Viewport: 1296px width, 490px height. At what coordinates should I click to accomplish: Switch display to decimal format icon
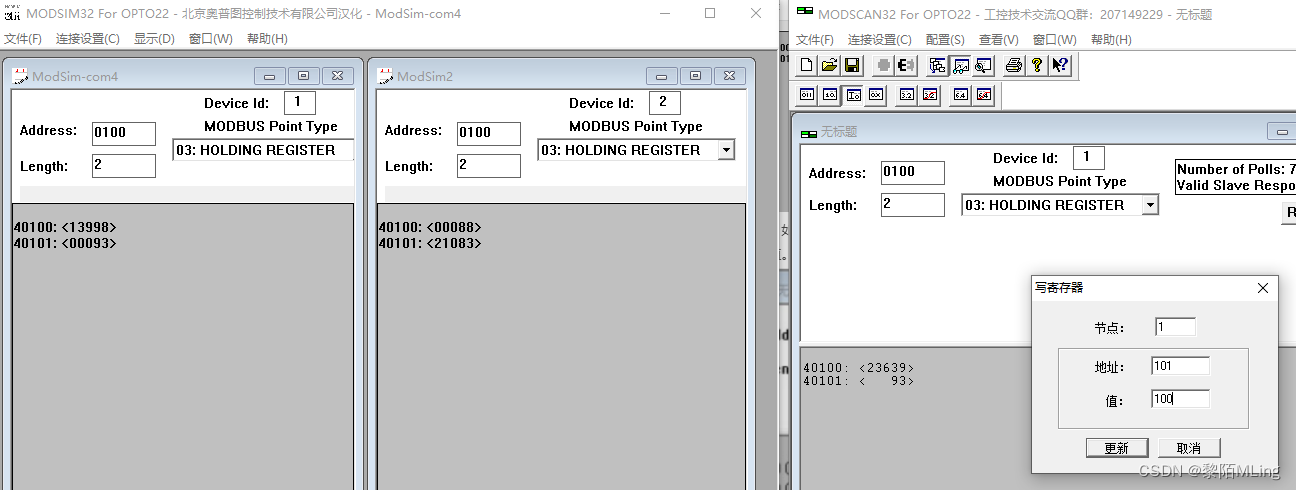(x=830, y=95)
